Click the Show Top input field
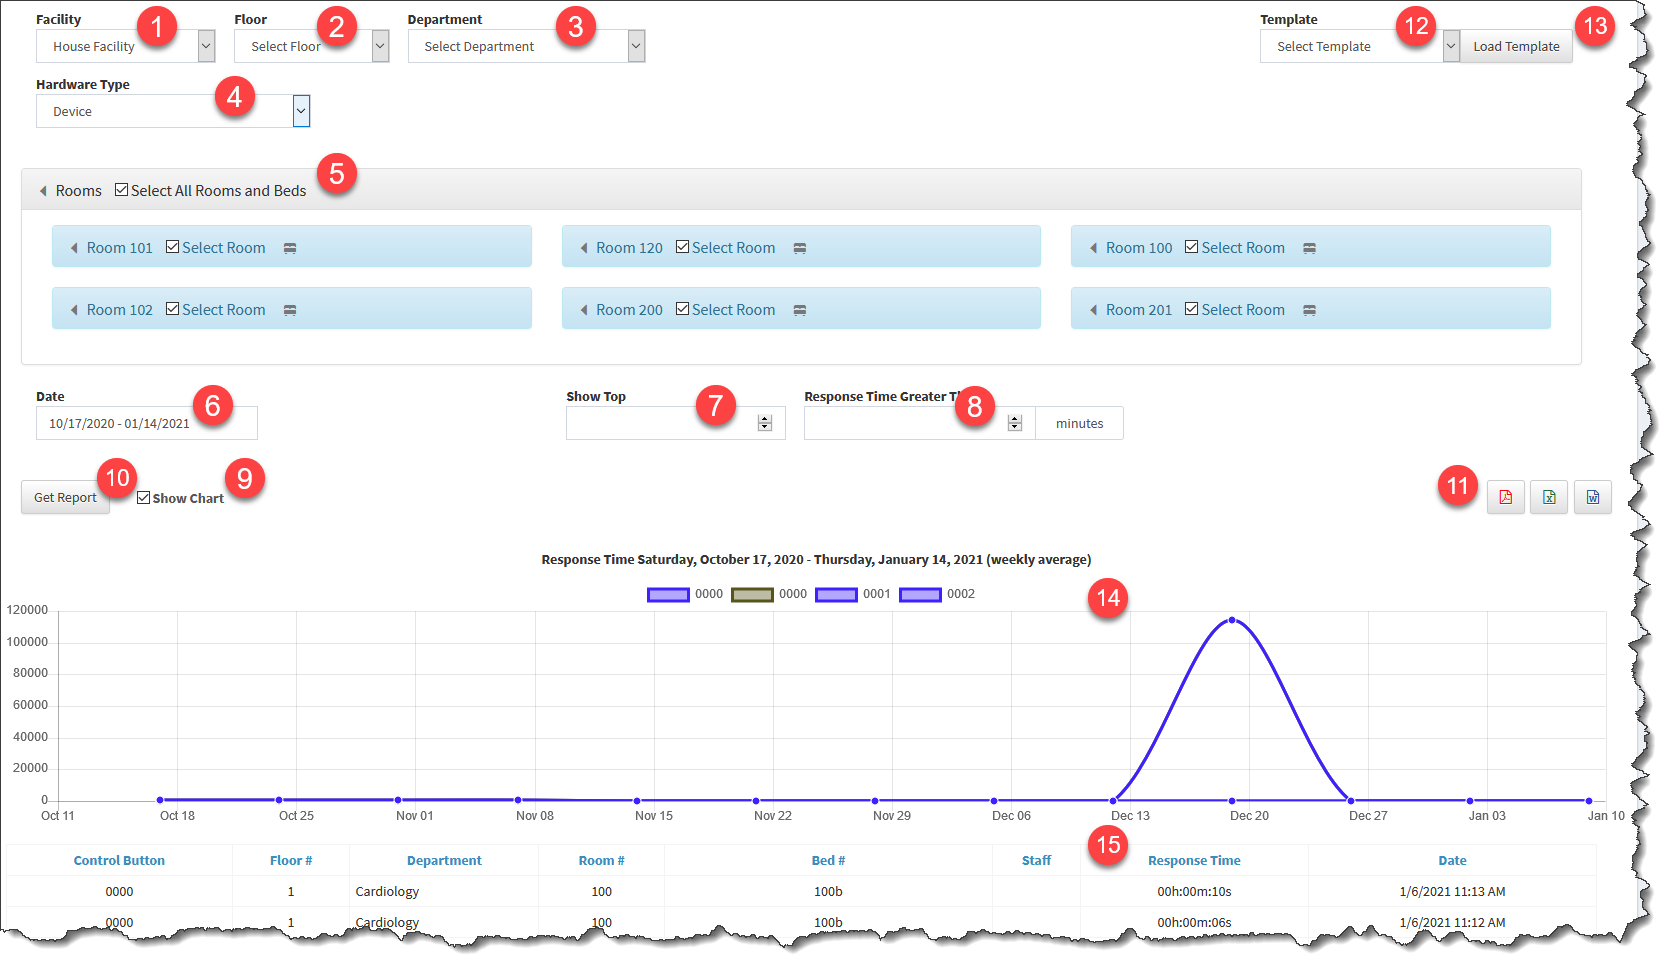The height and width of the screenshot is (970, 1674). [x=676, y=423]
